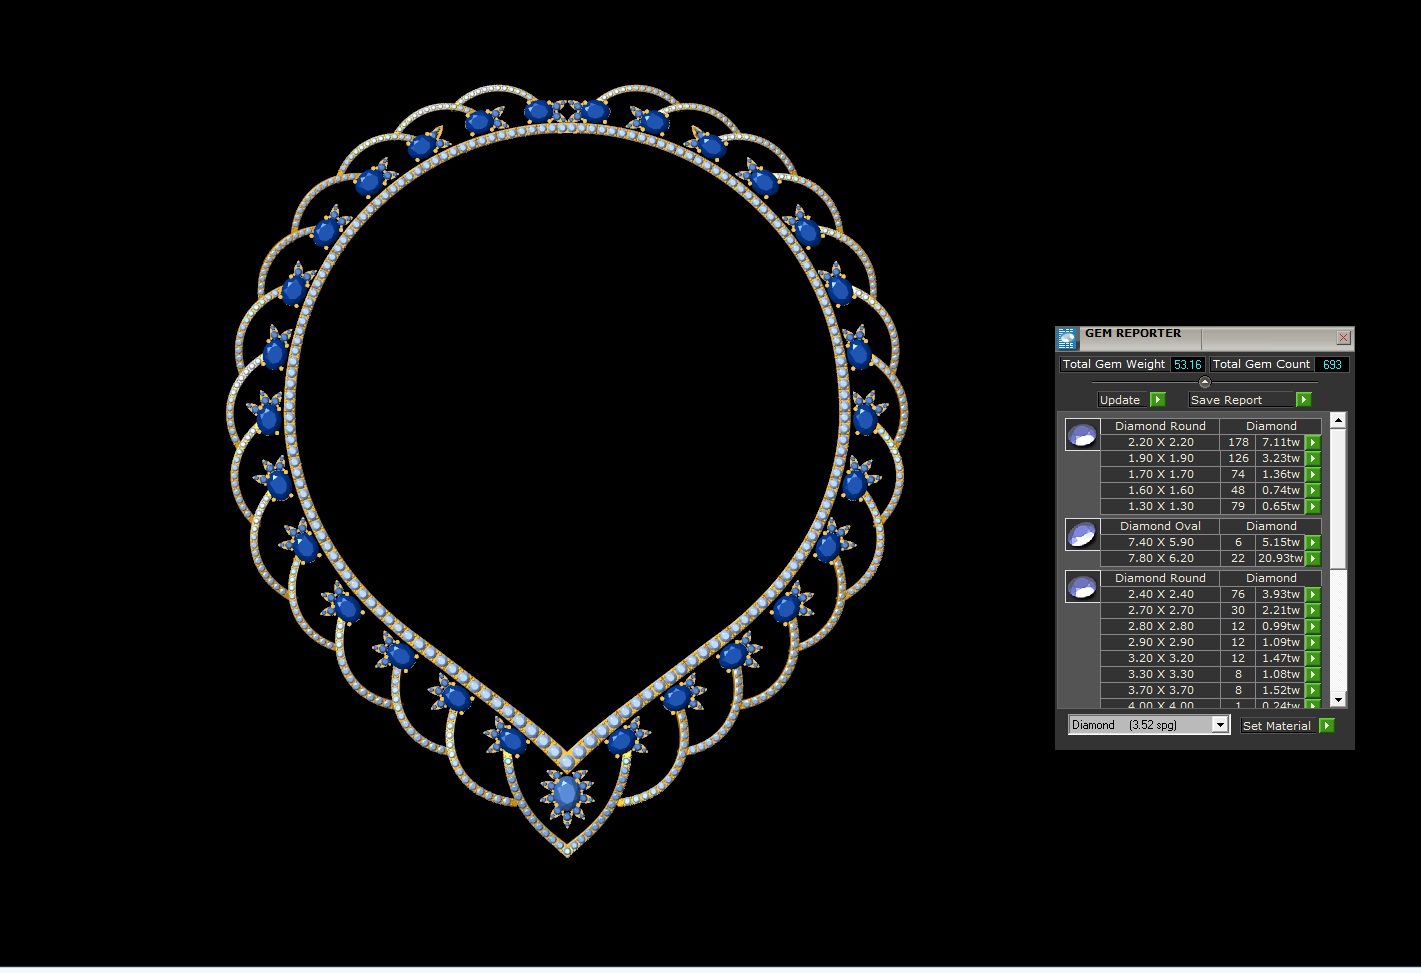The height and width of the screenshot is (973, 1421).
Task: Click the green arrow on the 2.40 X 2.40 row
Action: [1313, 594]
